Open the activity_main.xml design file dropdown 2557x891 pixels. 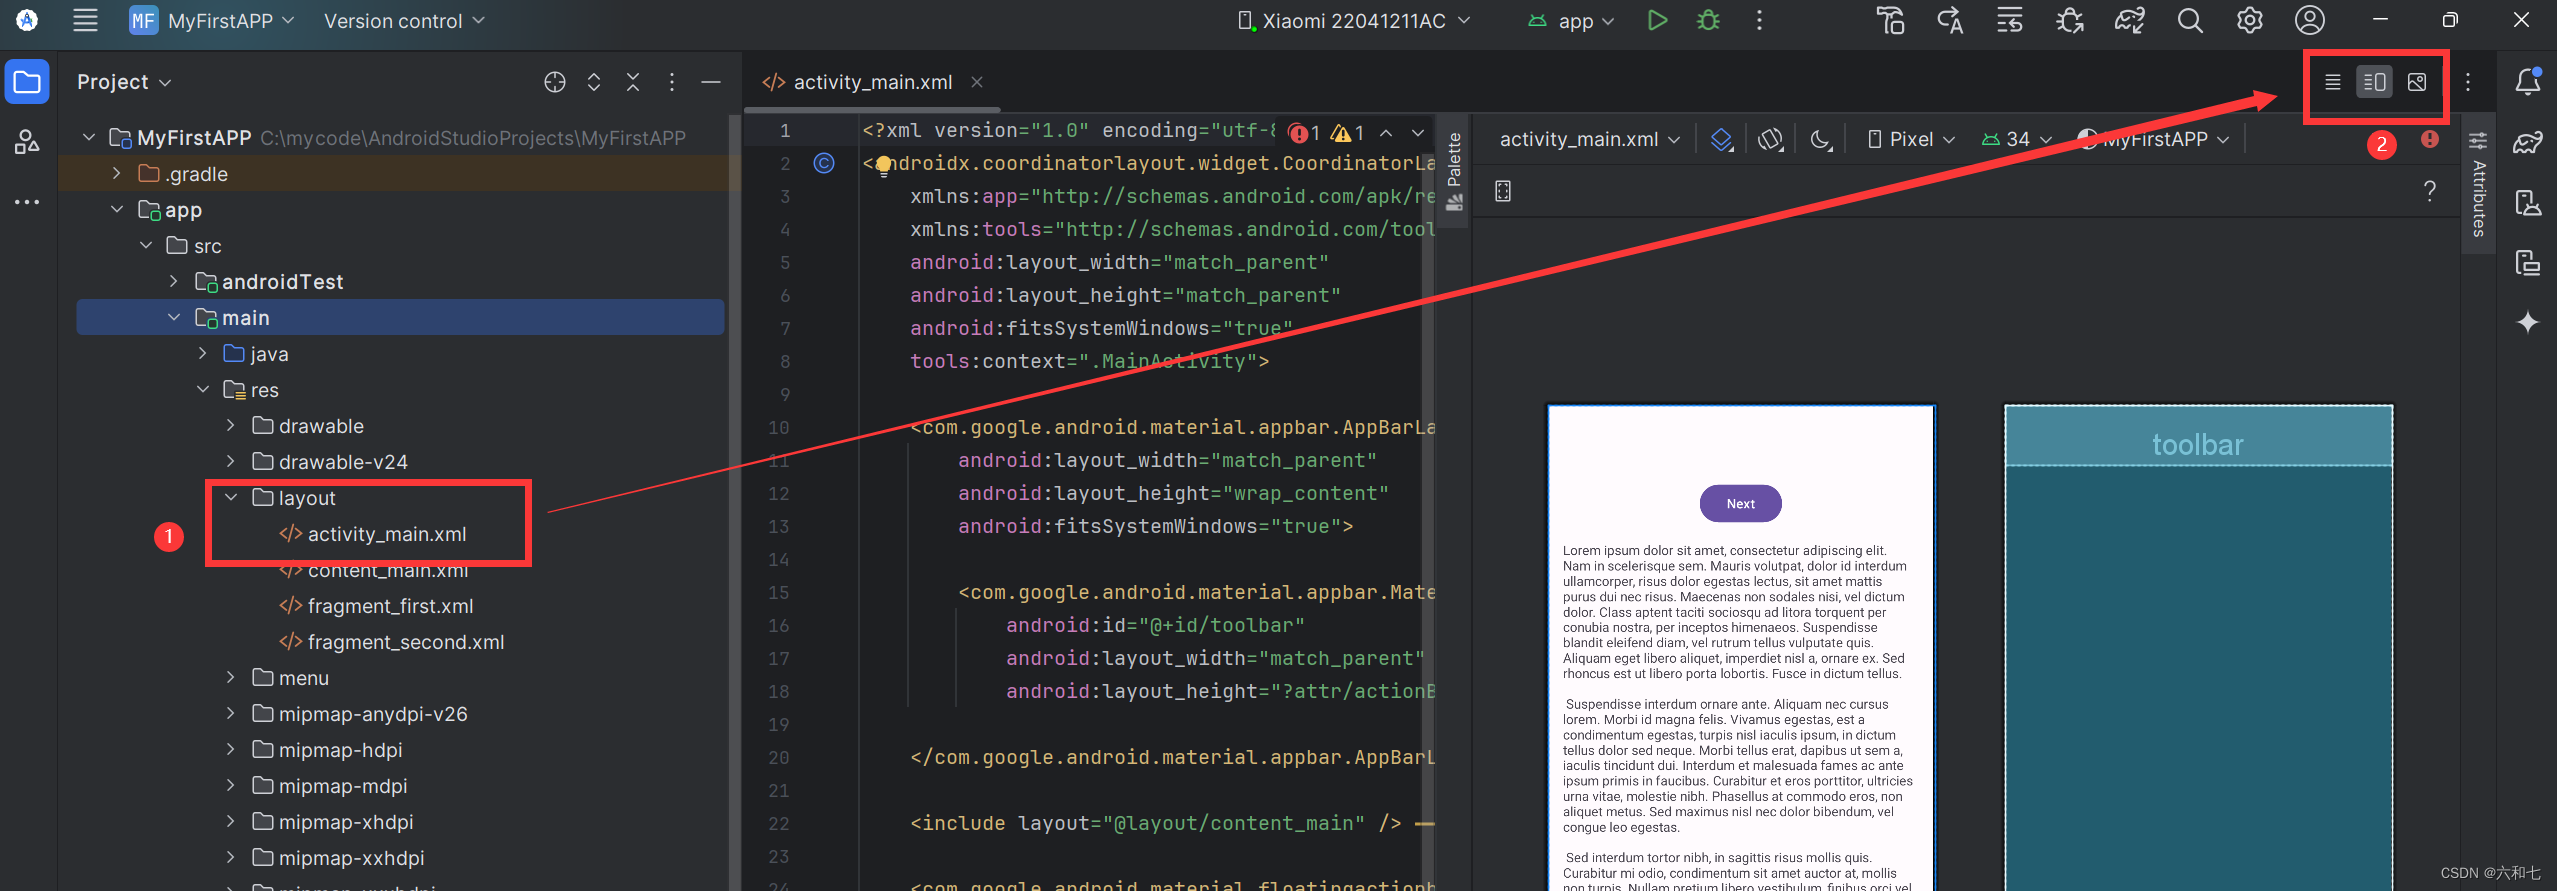coord(1588,140)
